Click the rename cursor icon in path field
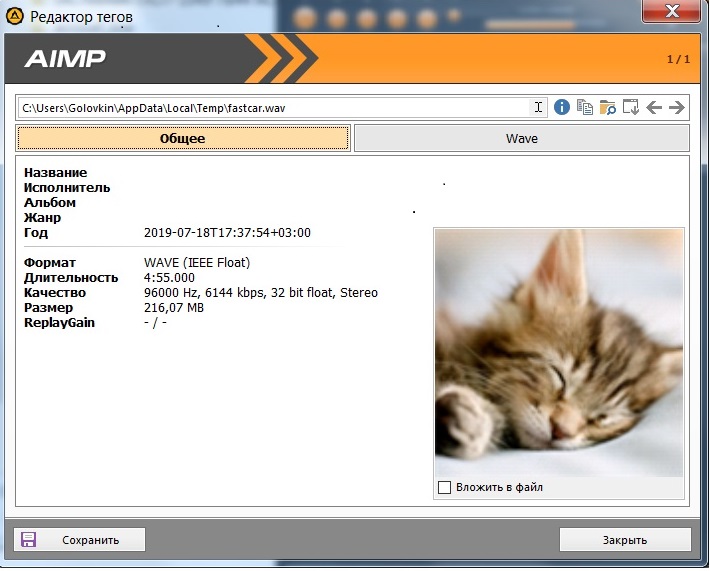The width and height of the screenshot is (710, 571). click(x=538, y=107)
